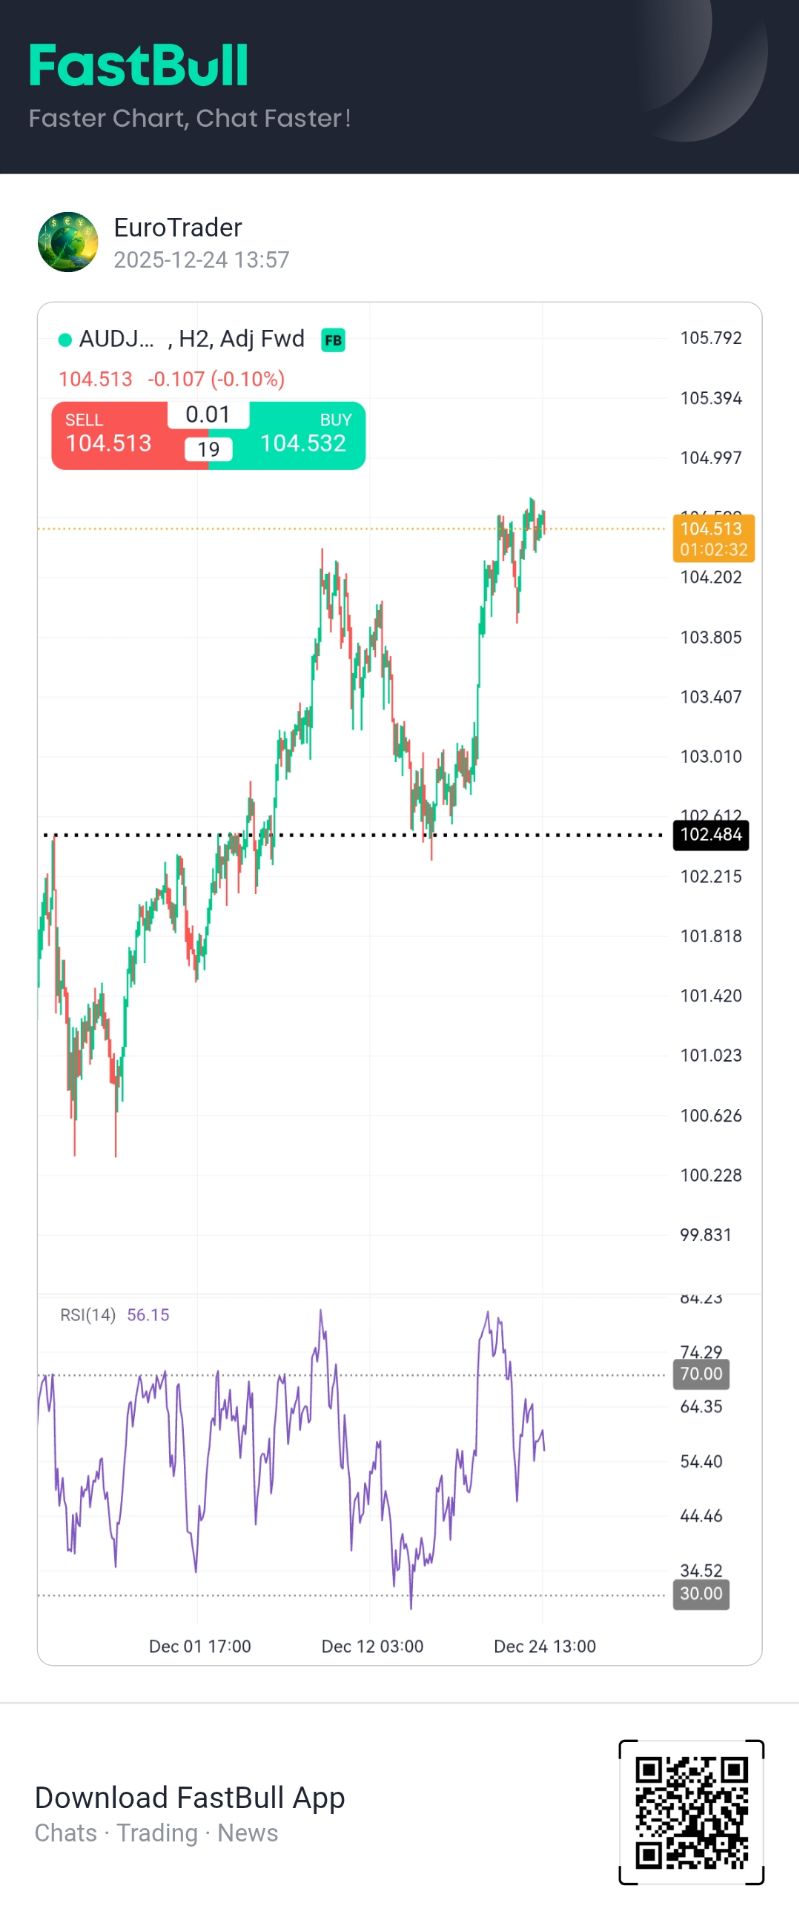
Task: Open the RSI(14) indicator settings
Action: coord(88,1315)
